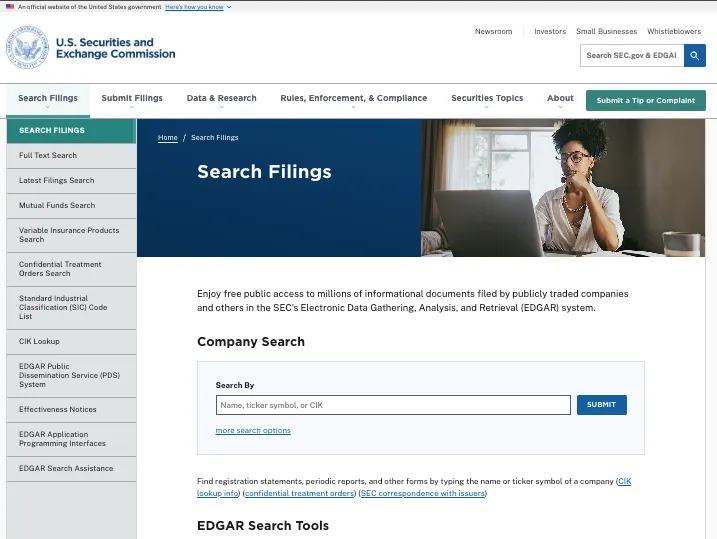This screenshot has height=539, width=717.
Task: Open the Securities Topics menu
Action: pyautogui.click(x=487, y=101)
